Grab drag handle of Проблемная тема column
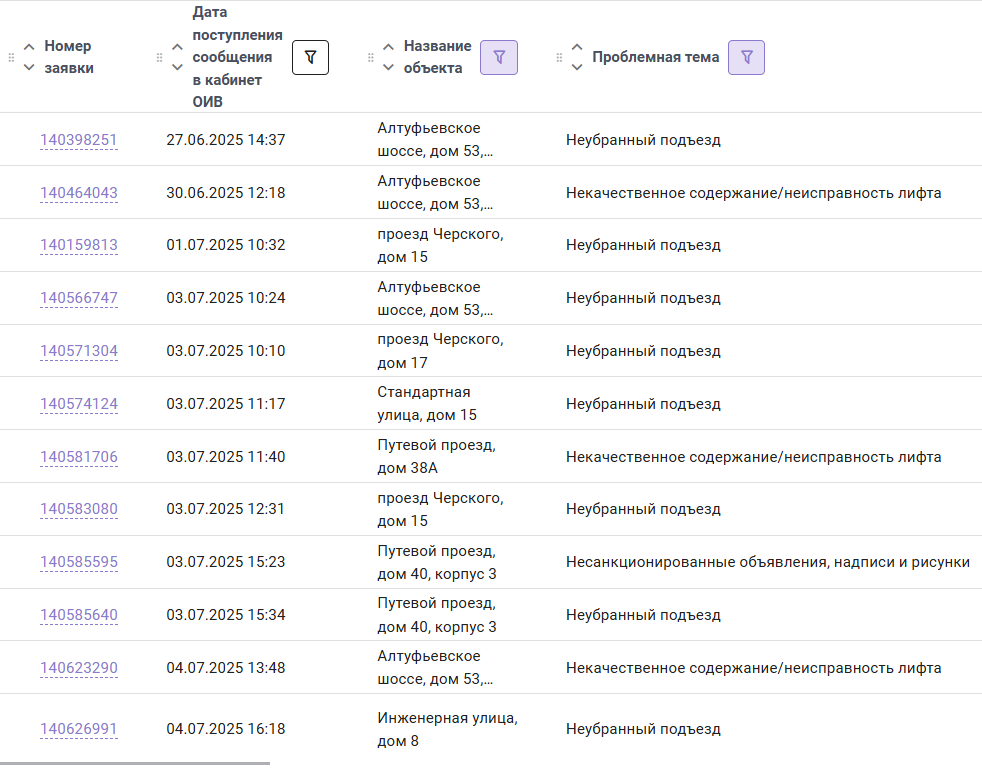 coord(559,58)
